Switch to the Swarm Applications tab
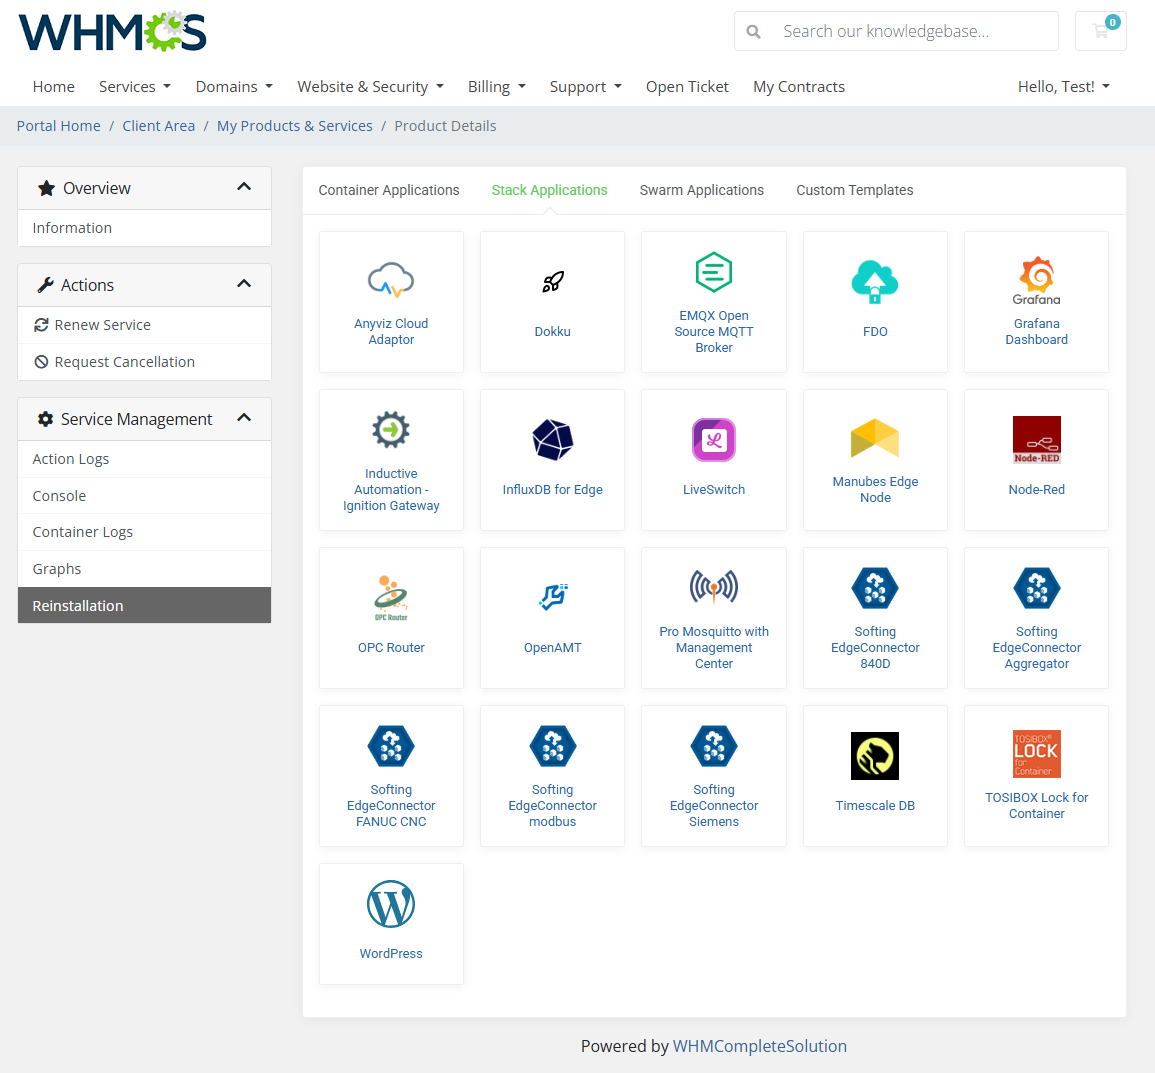The image size is (1155, 1073). (x=701, y=190)
